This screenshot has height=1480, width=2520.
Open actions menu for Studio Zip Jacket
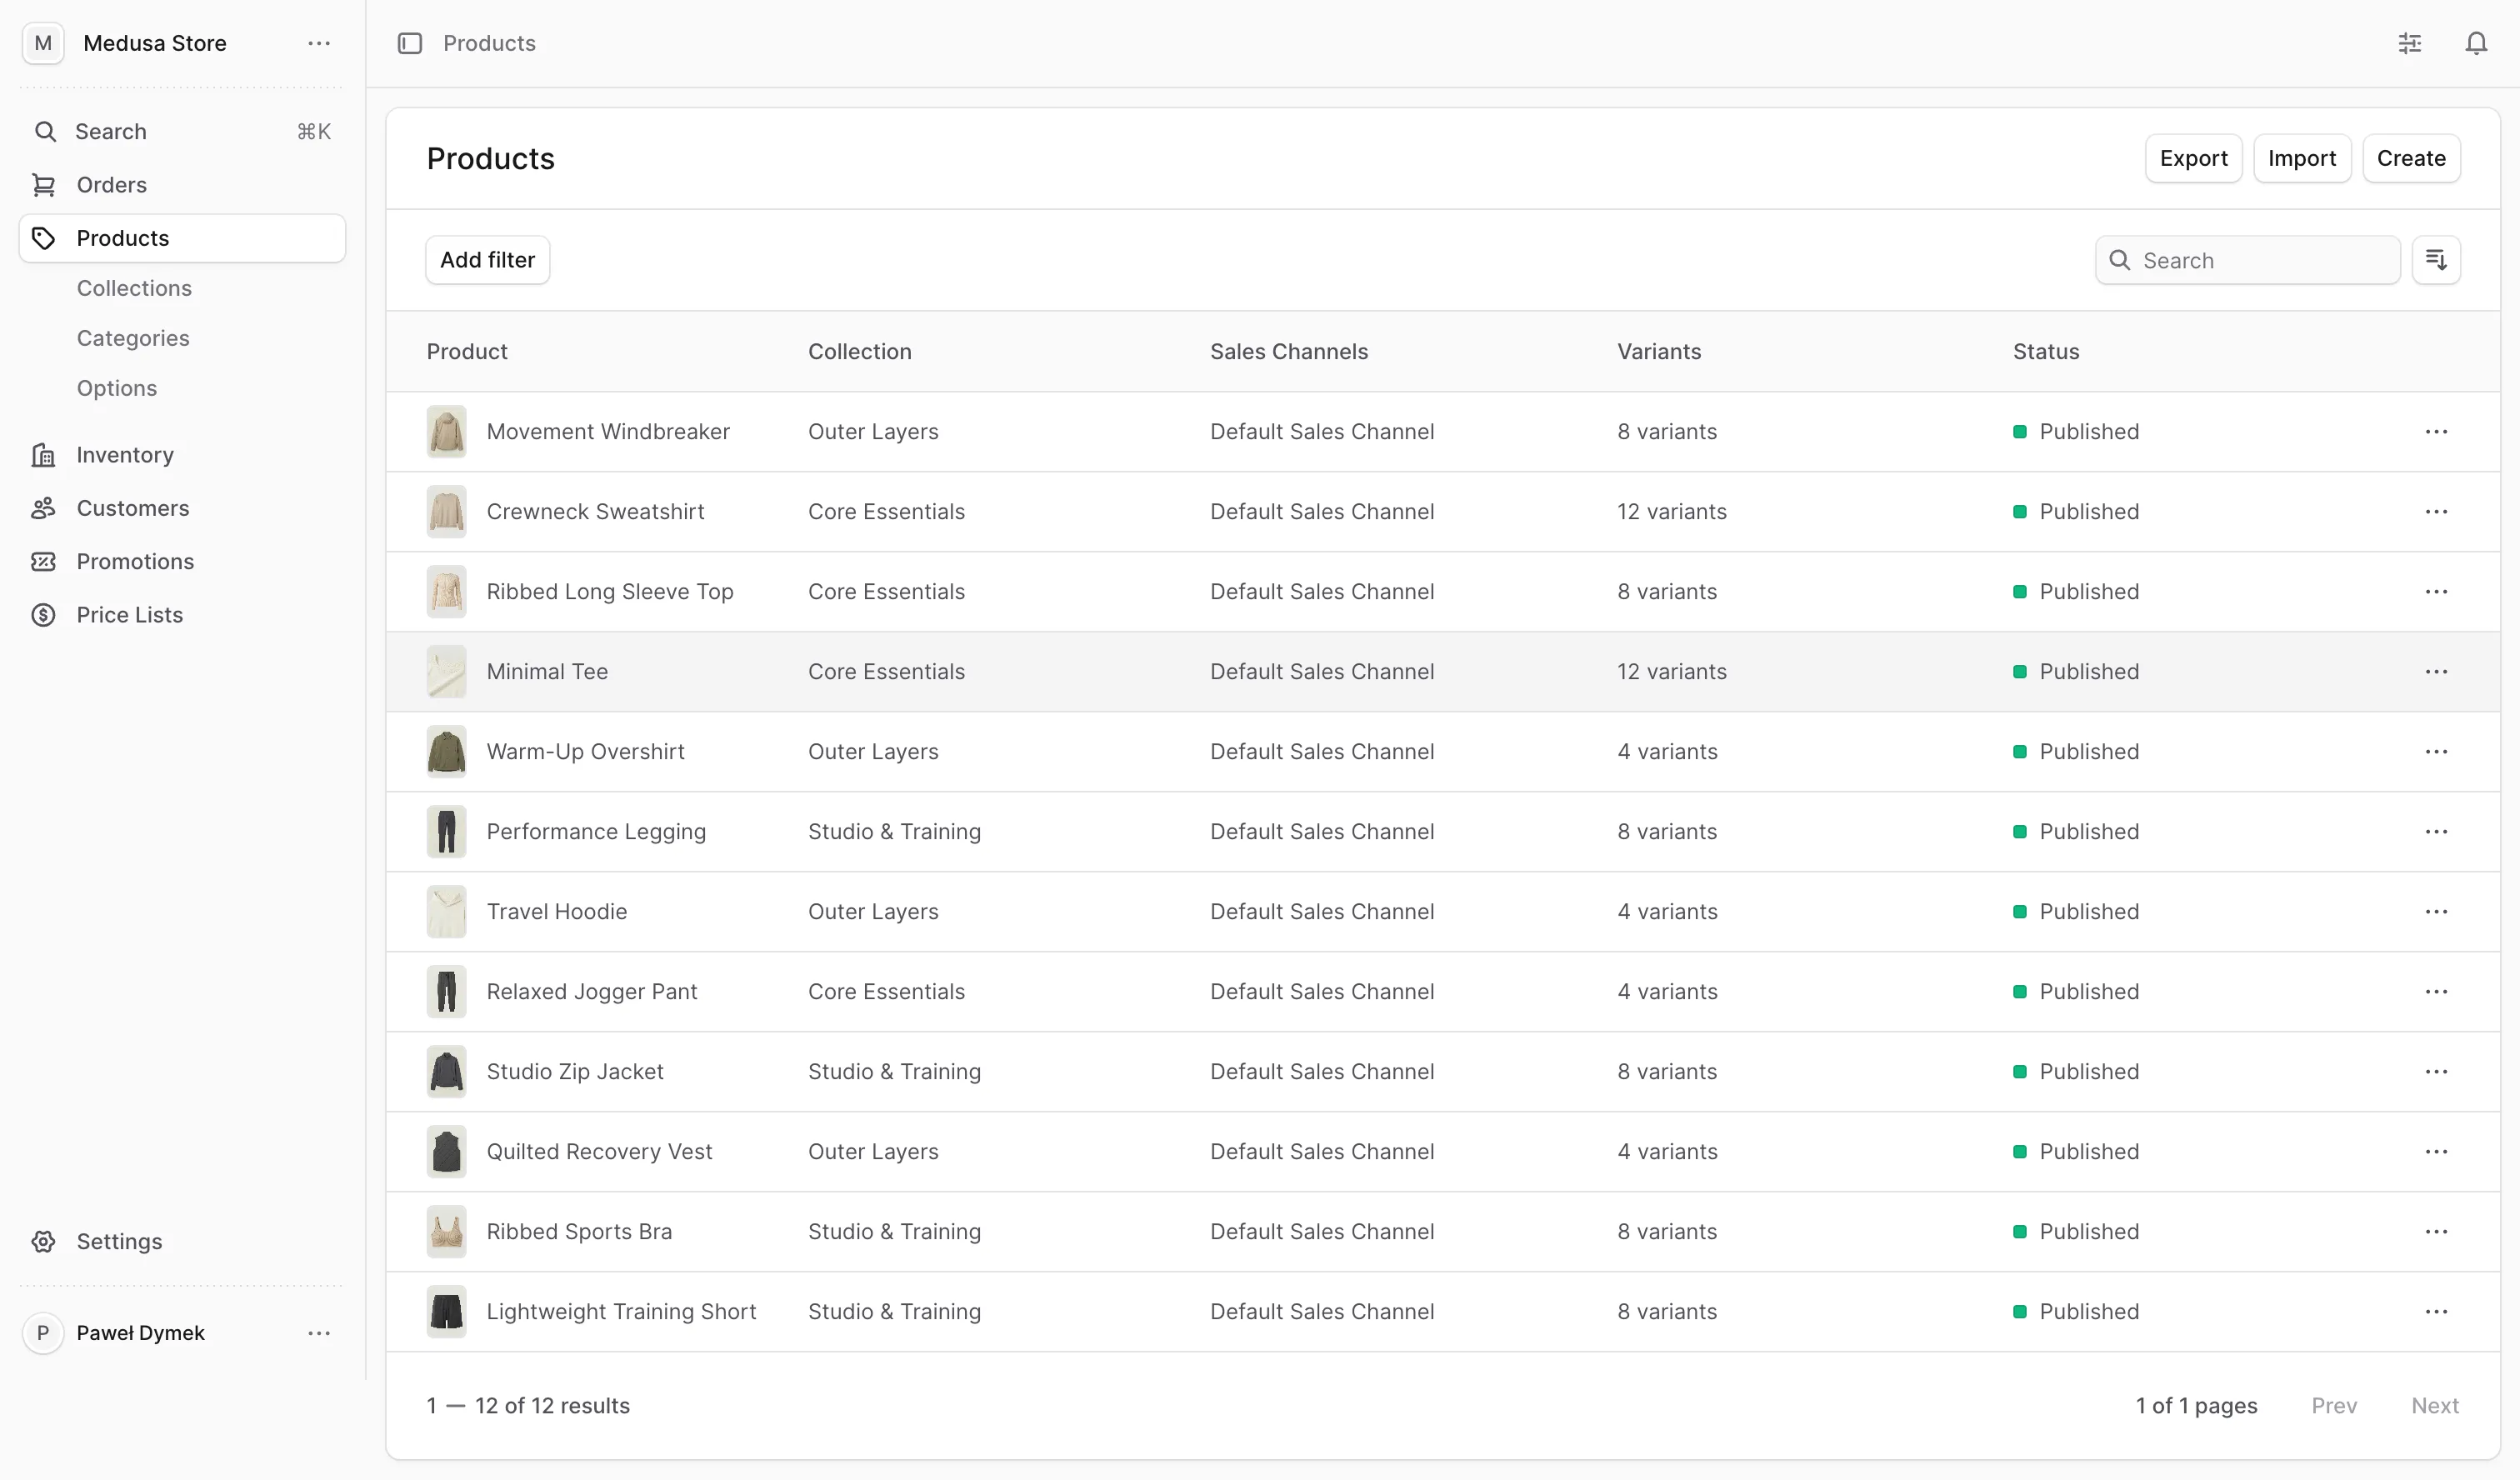(x=2436, y=1072)
